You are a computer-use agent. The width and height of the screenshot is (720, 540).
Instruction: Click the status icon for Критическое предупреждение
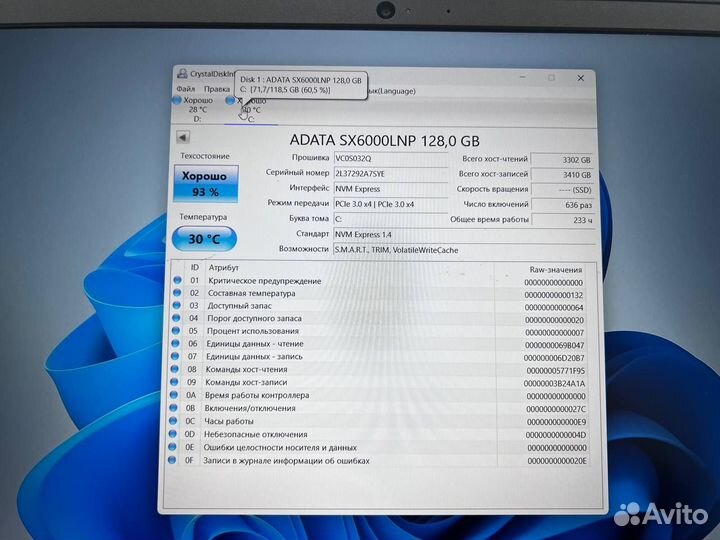tap(178, 280)
